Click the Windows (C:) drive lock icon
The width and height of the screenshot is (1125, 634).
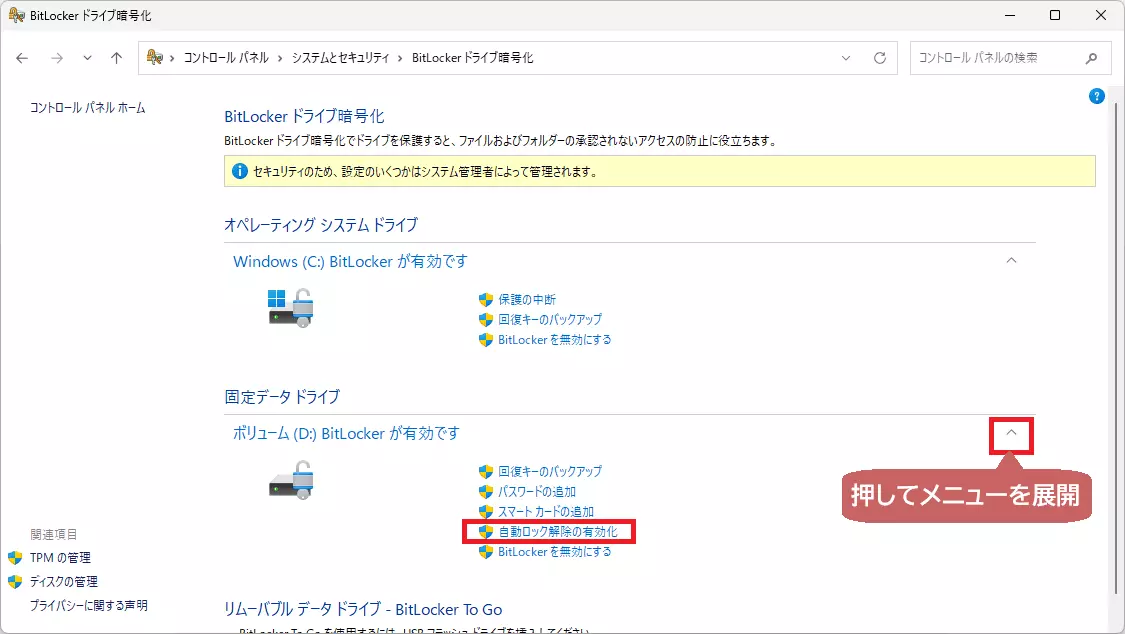(291, 308)
